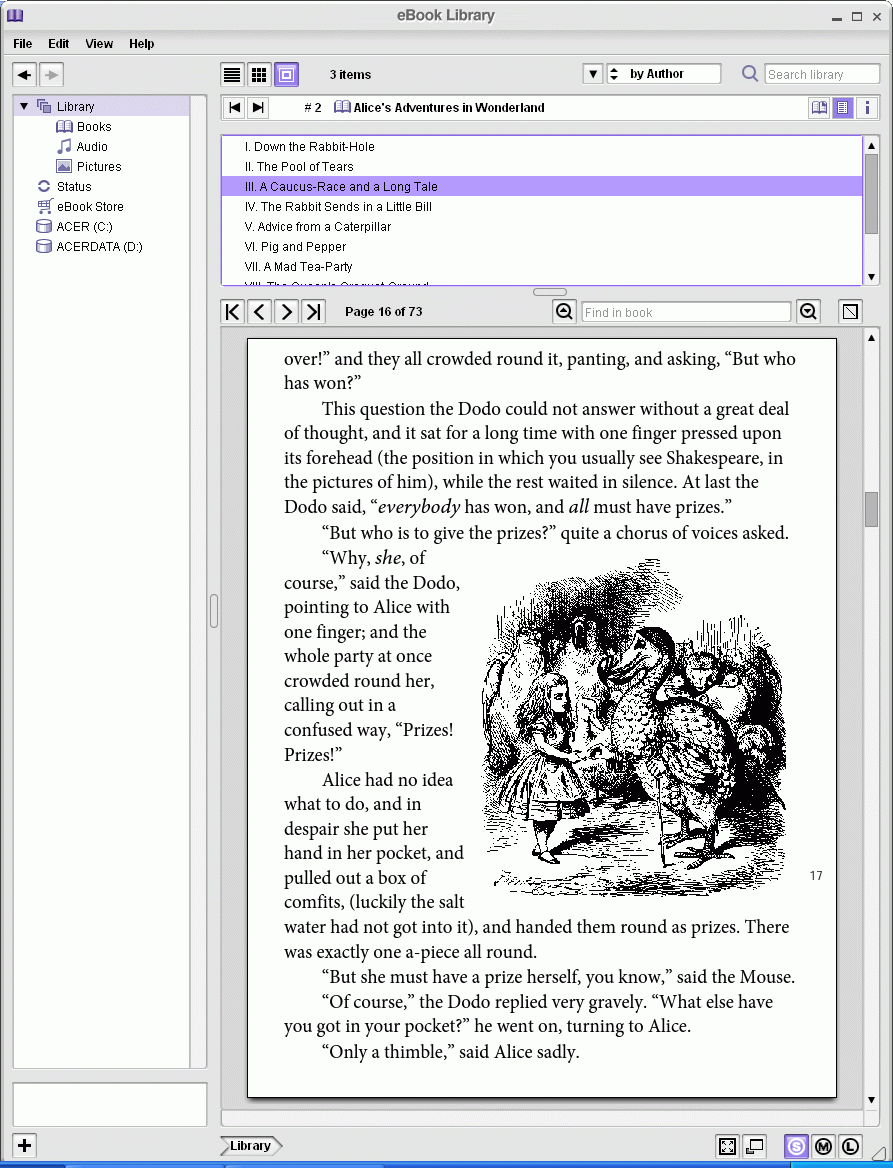Click the chapter list scroll-down arrow

coord(871,277)
